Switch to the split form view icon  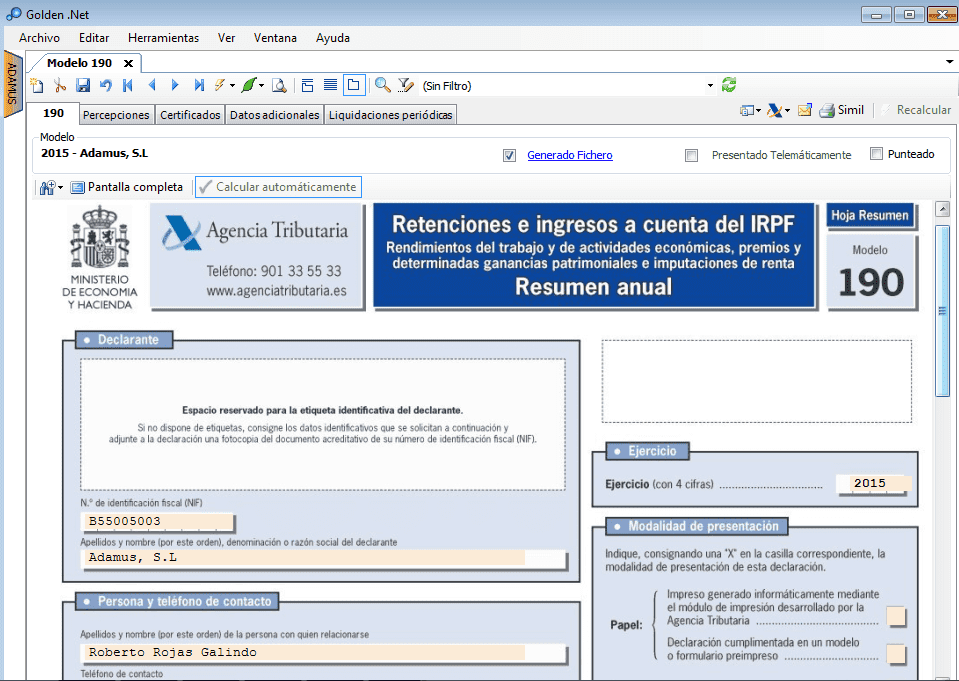pos(308,86)
